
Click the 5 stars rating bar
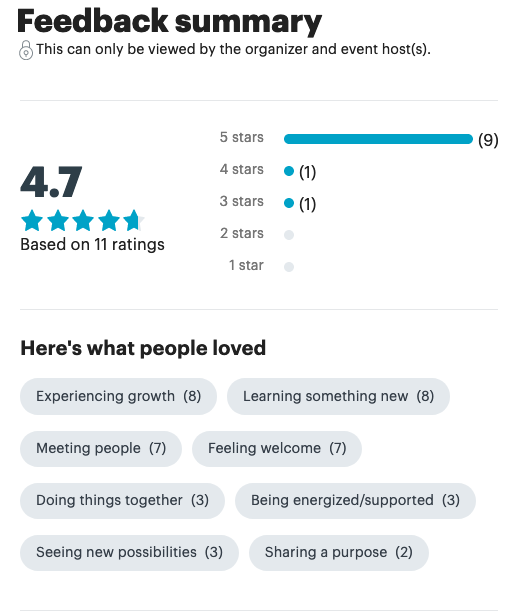[x=378, y=139]
